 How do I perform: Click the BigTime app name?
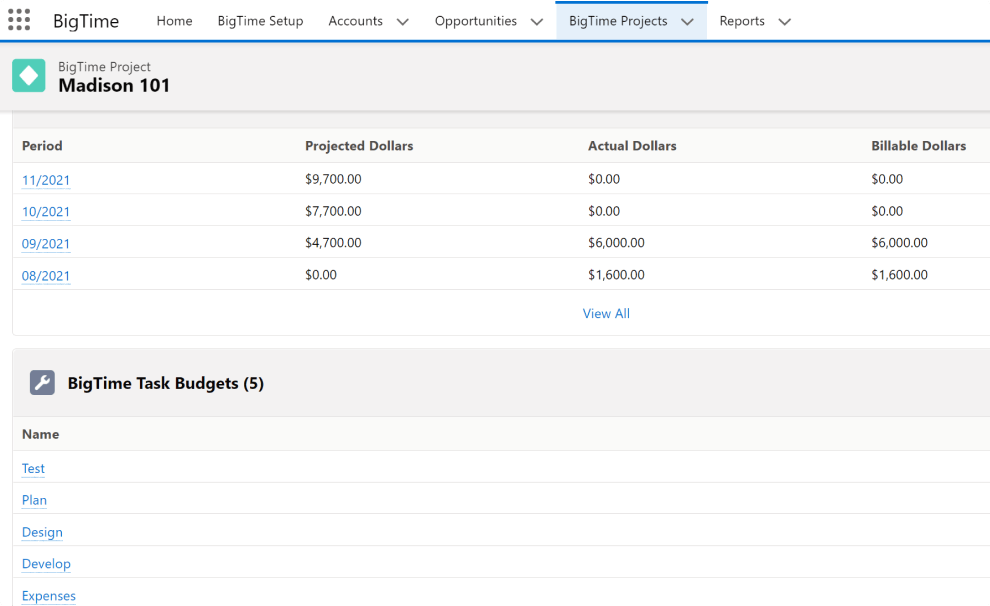tap(86, 21)
